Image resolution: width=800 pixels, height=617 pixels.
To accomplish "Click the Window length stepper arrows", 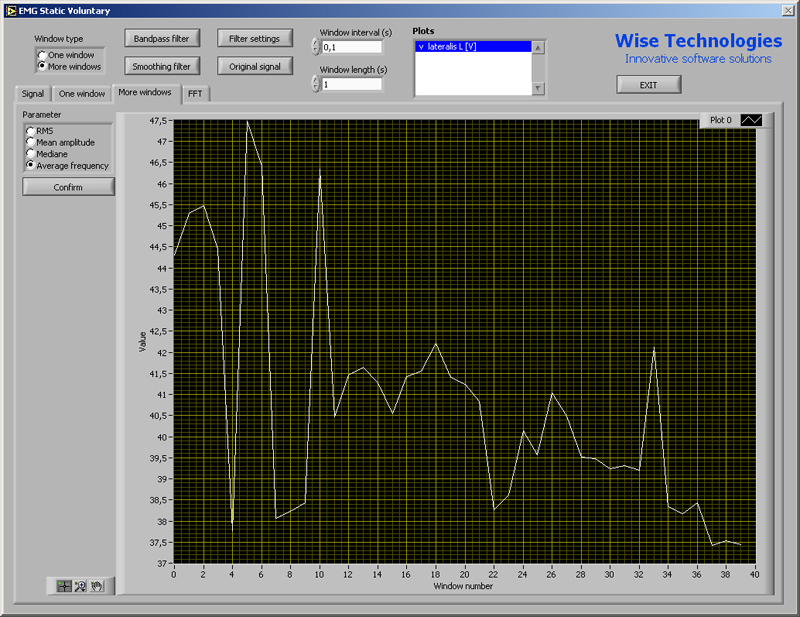I will pos(316,84).
